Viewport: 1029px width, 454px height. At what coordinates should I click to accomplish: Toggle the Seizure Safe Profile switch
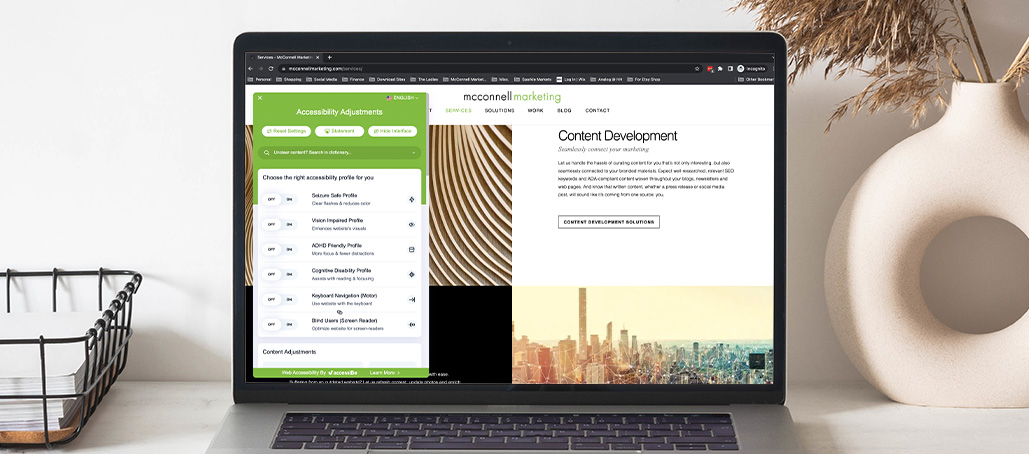click(x=280, y=199)
